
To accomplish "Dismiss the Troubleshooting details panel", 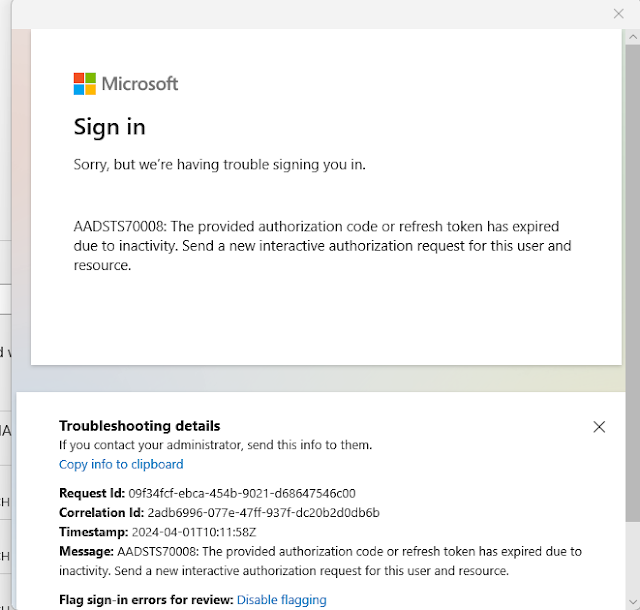I will pos(599,427).
